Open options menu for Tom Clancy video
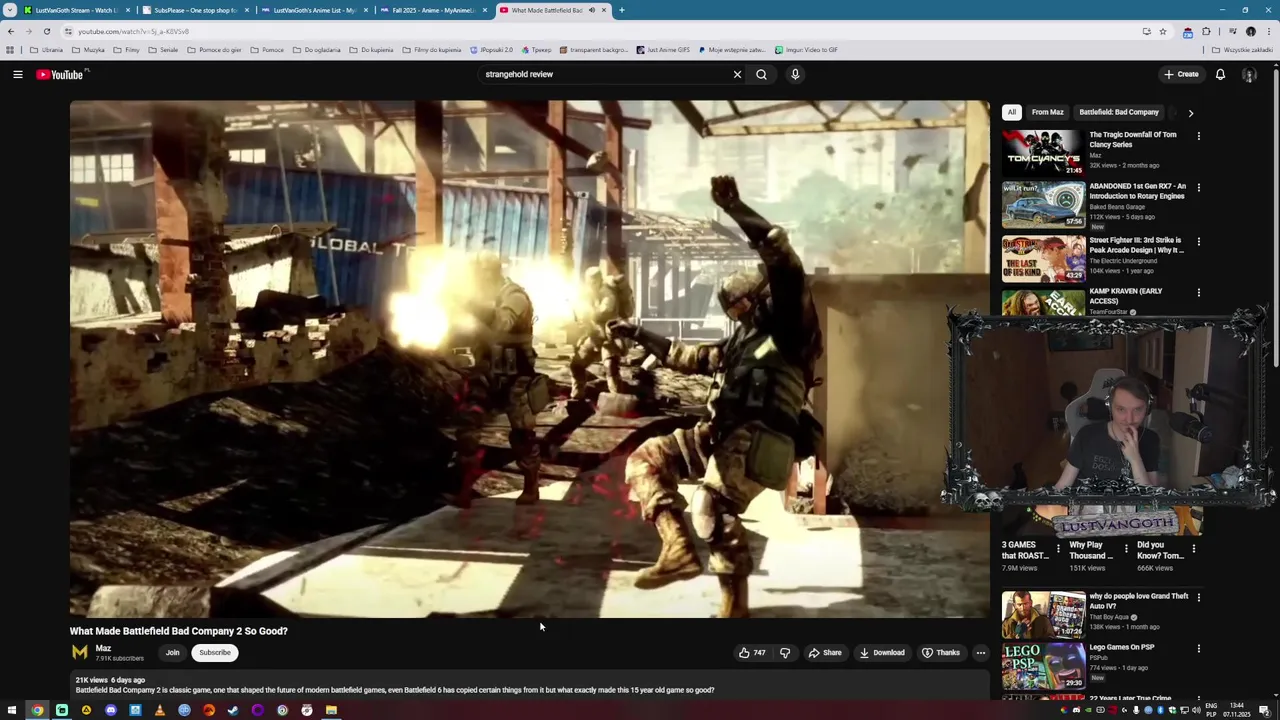Image resolution: width=1280 pixels, height=720 pixels. tap(1198, 136)
